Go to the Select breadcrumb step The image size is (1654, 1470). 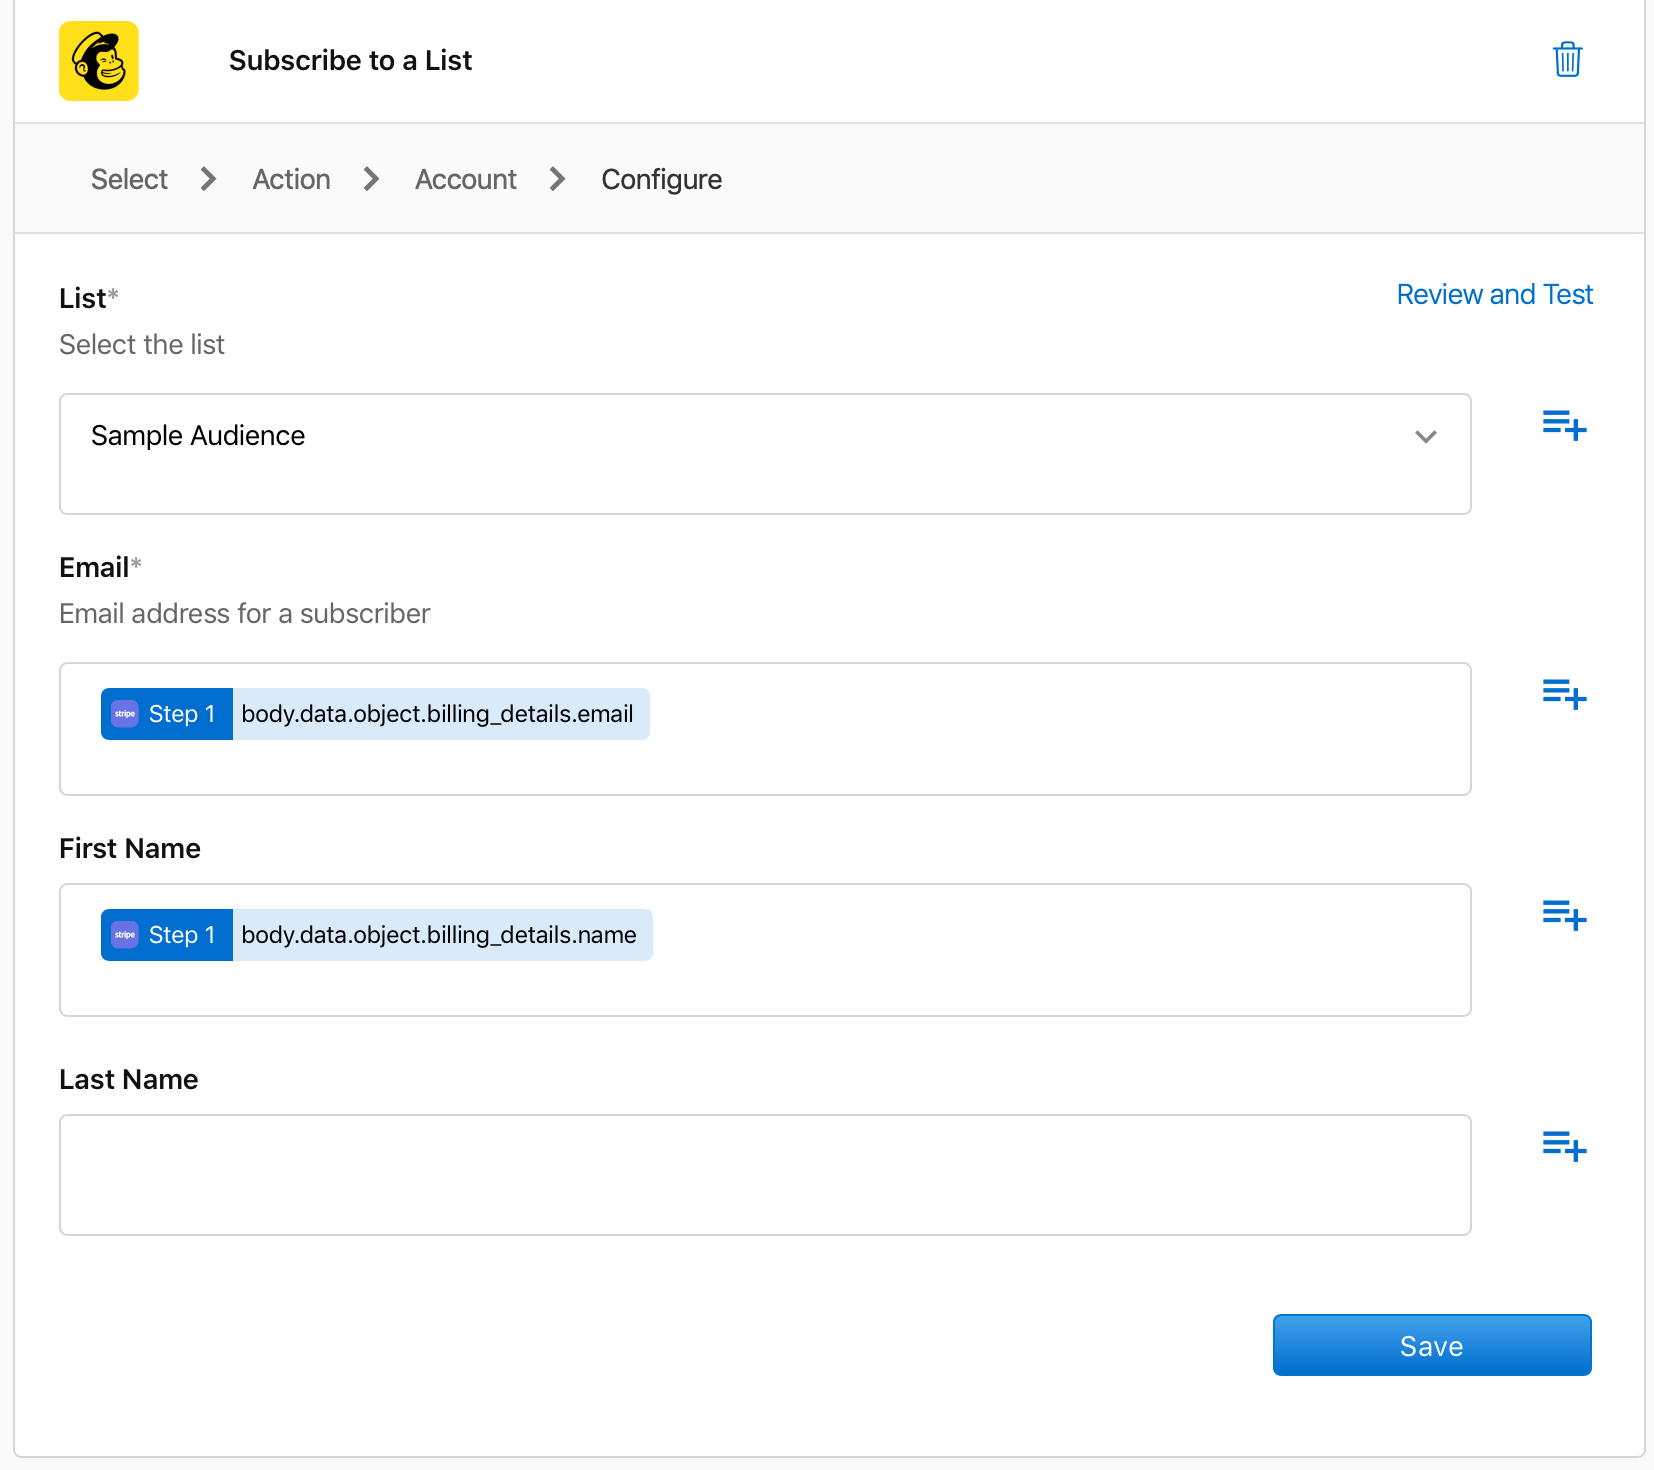pos(129,179)
